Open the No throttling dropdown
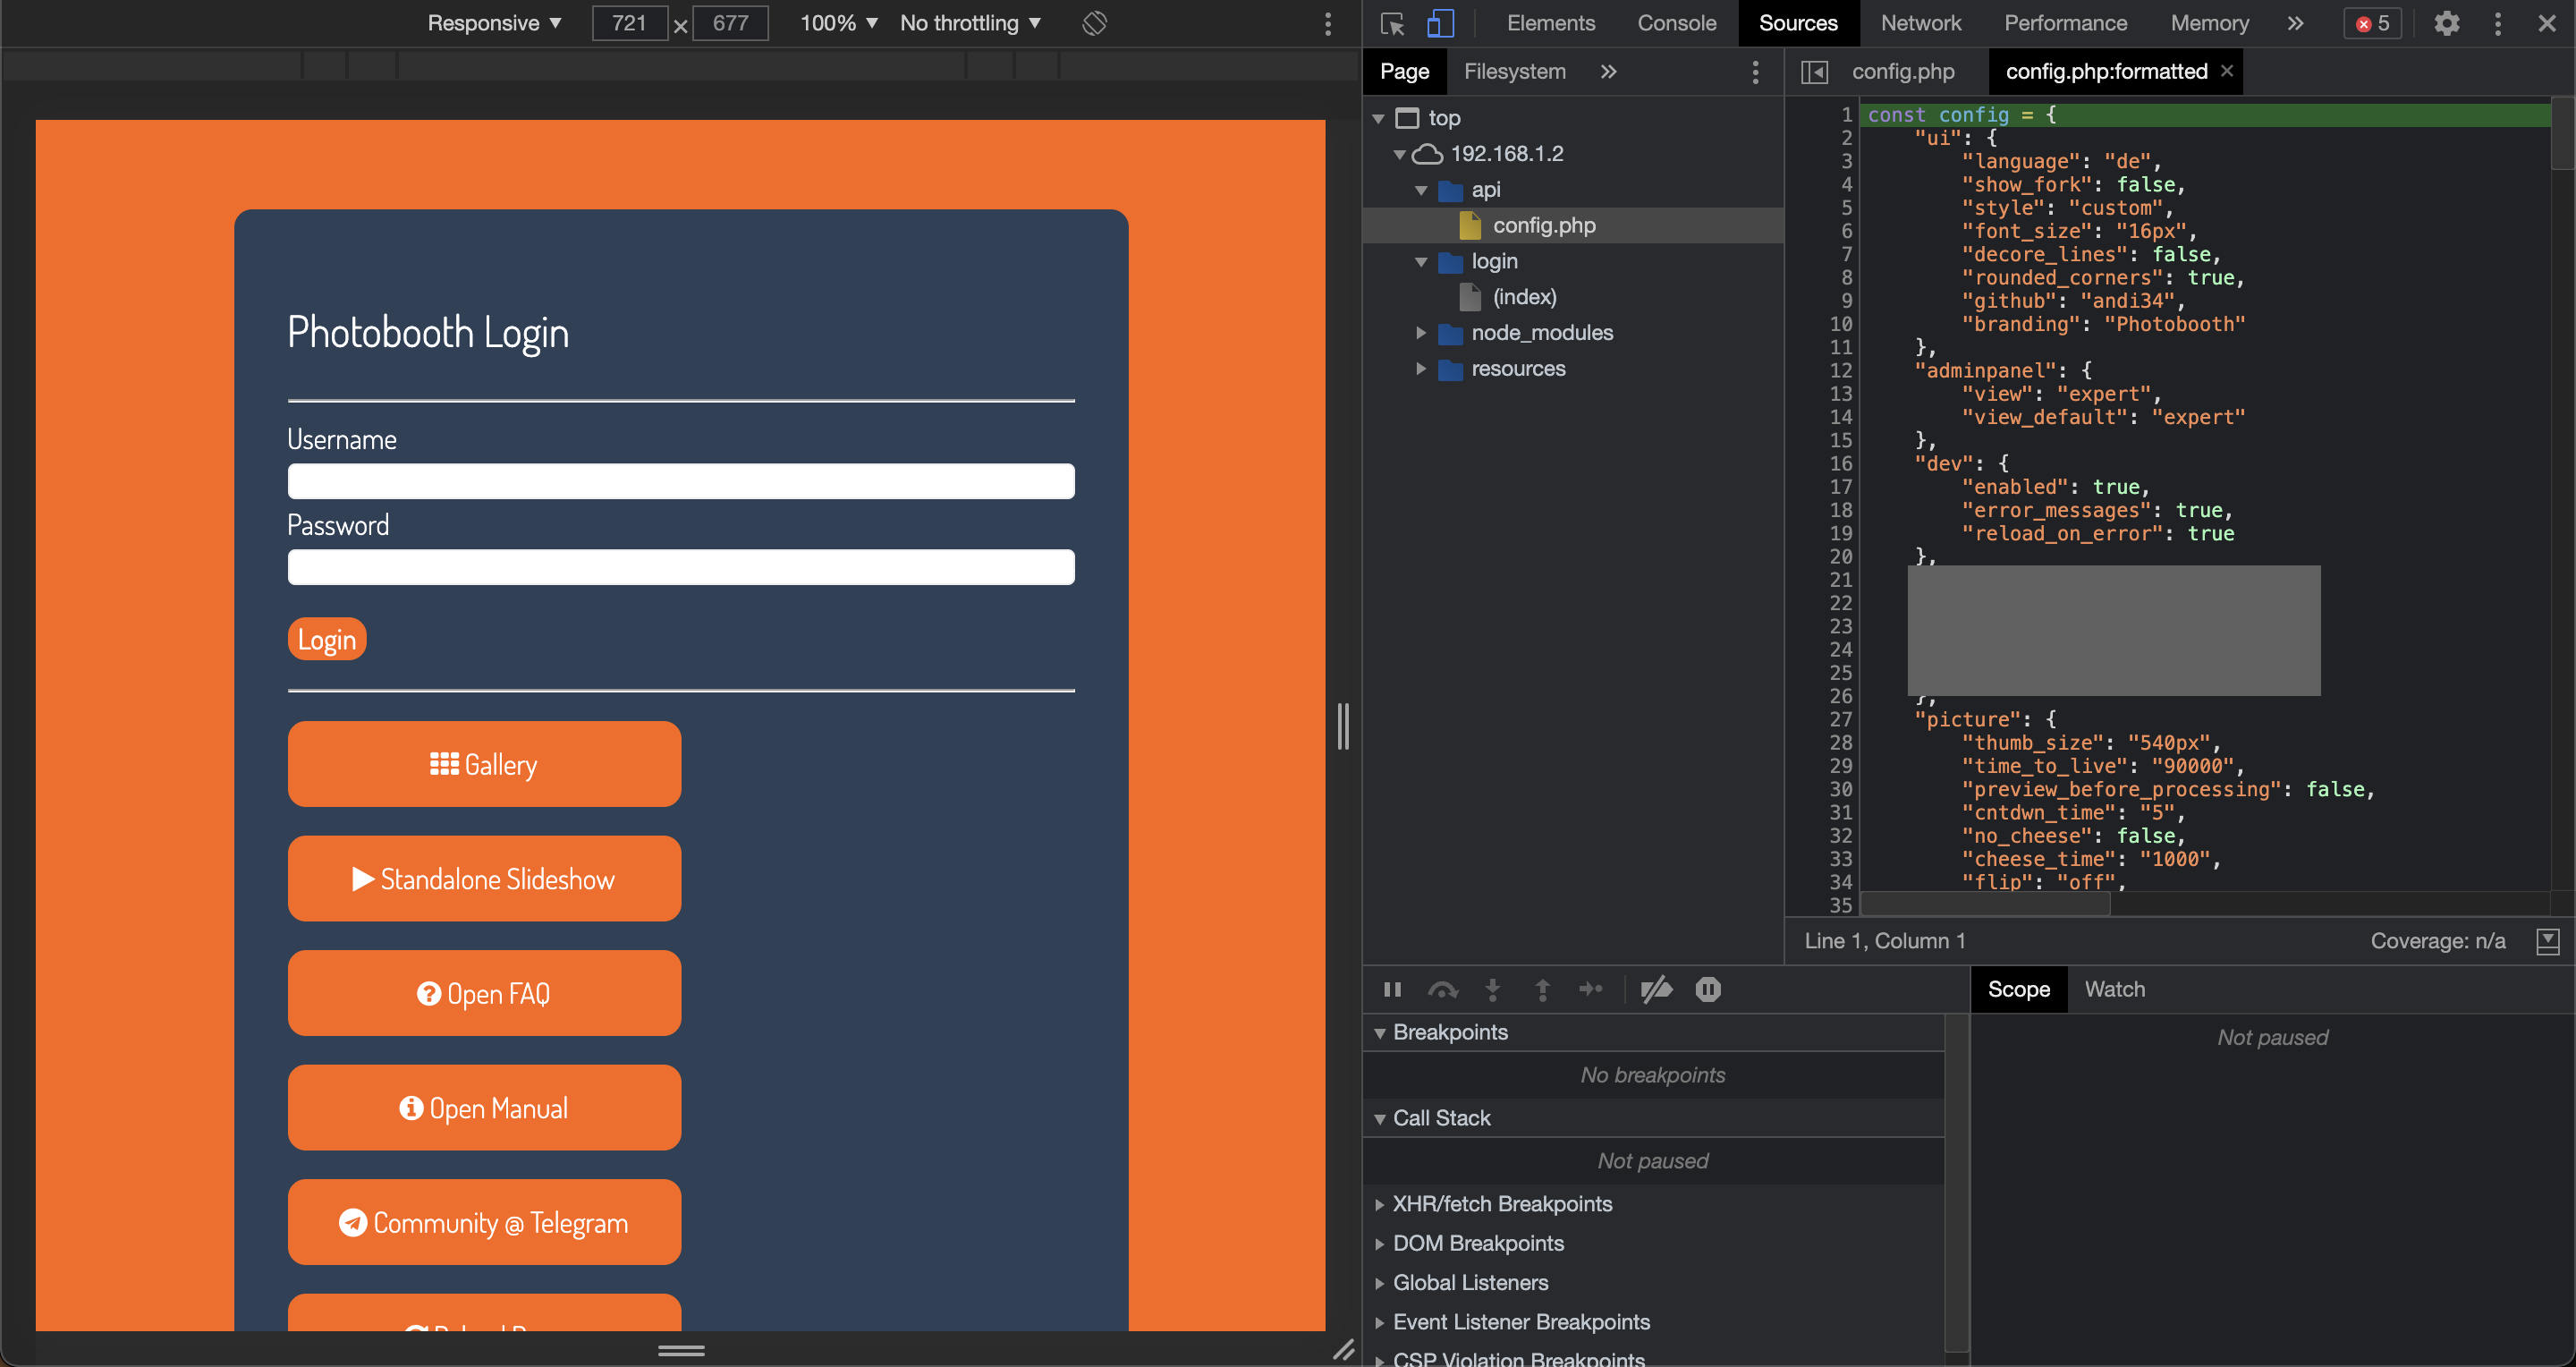Screen dimensions: 2576x1367 (x=970, y=23)
